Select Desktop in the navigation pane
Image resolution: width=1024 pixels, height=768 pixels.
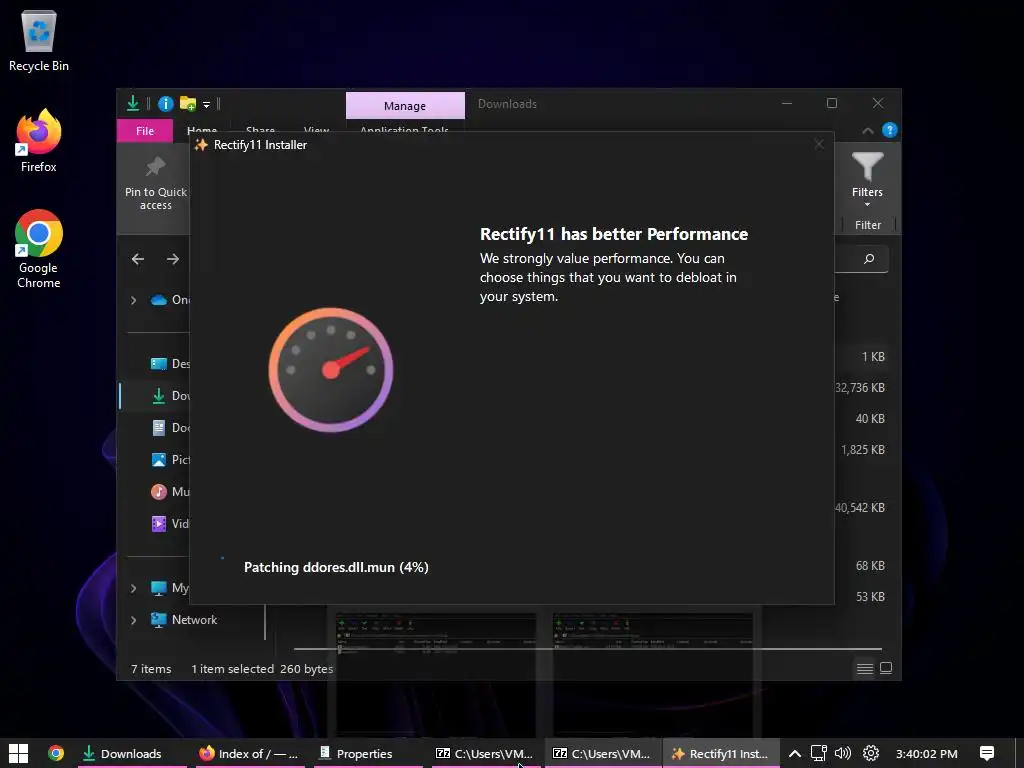[170, 364]
